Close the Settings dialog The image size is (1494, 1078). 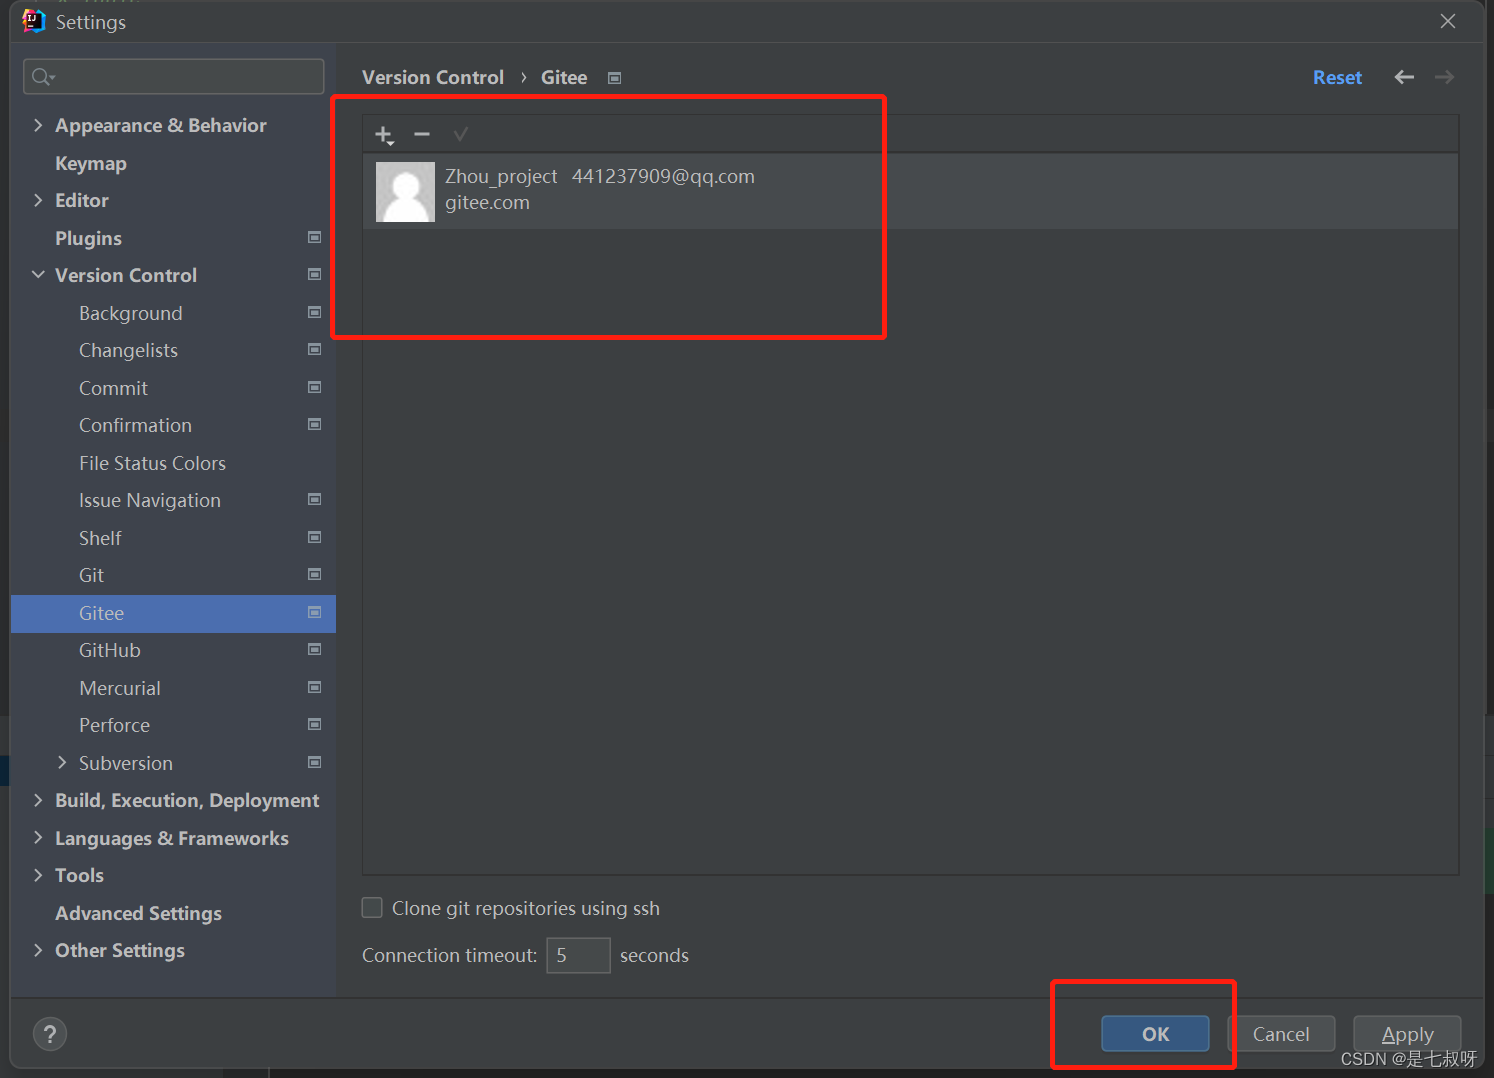tap(1447, 21)
